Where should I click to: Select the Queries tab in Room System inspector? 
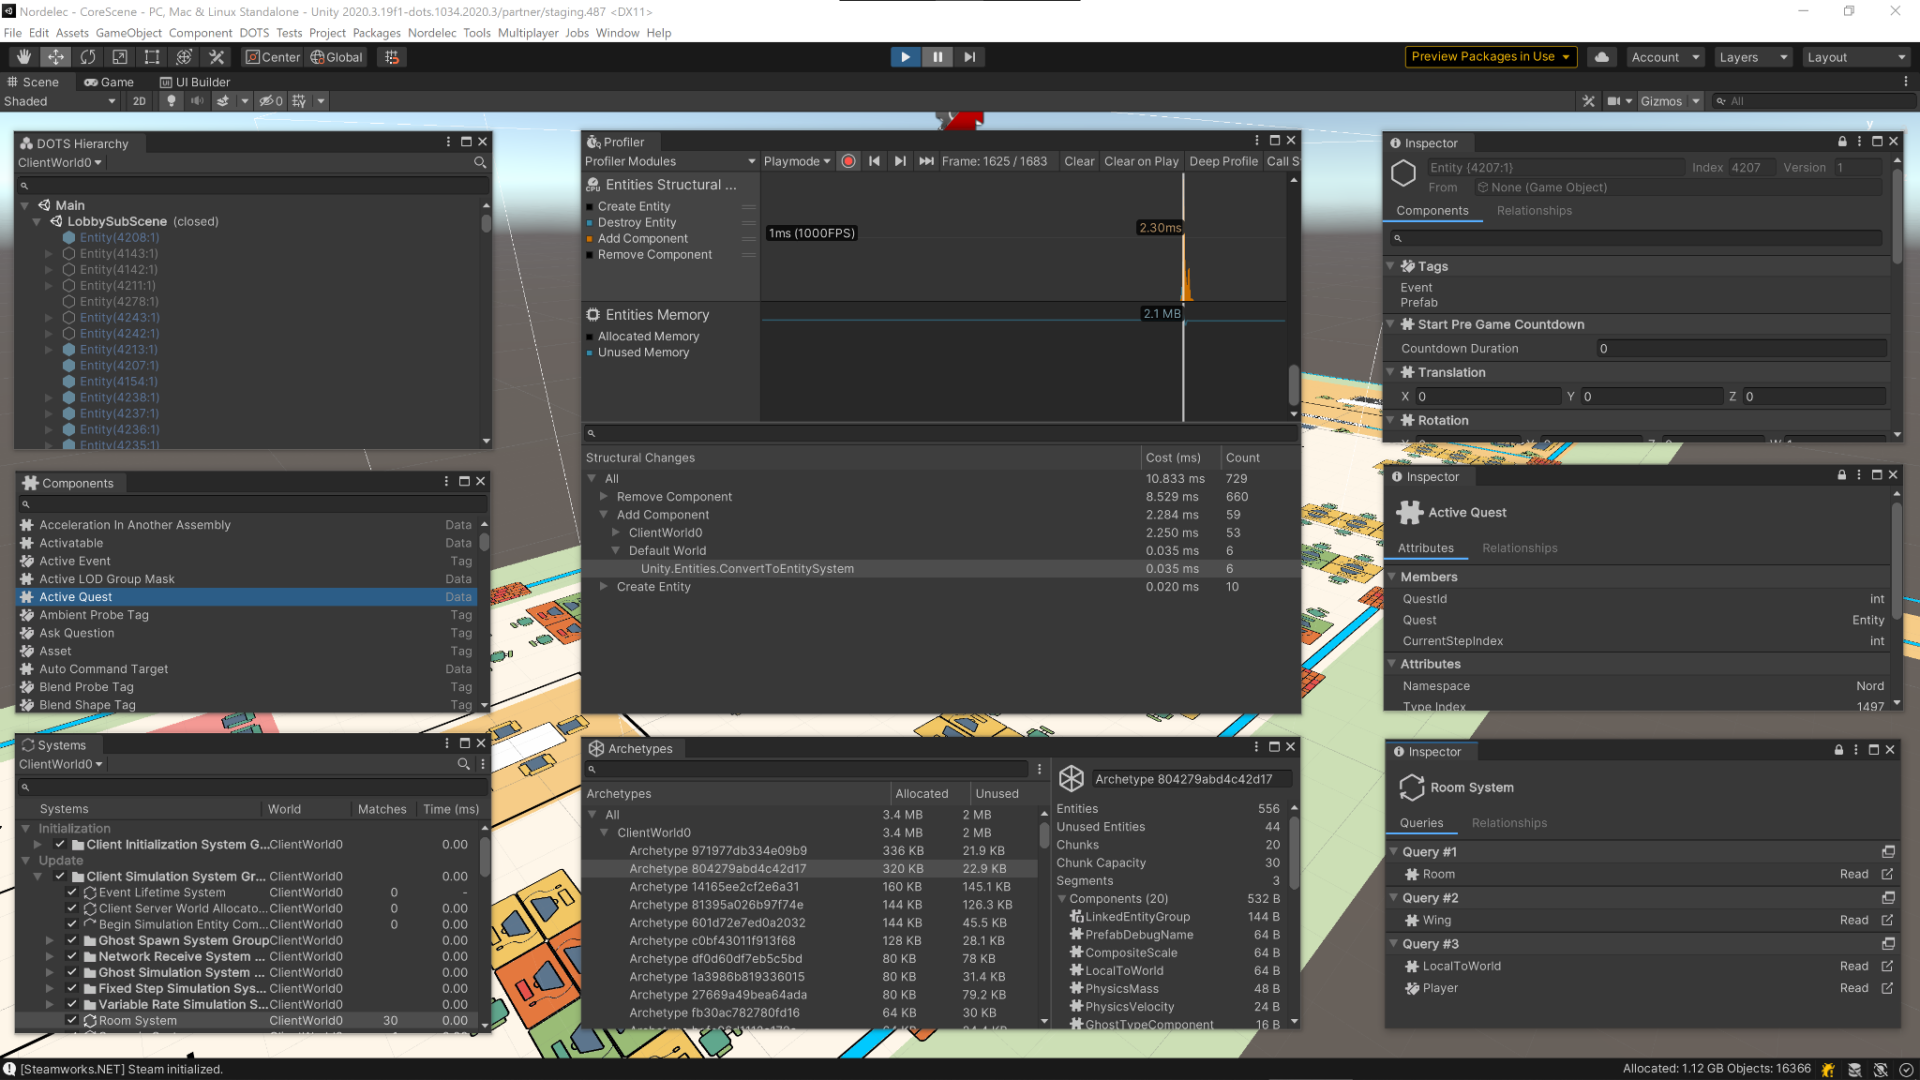1422,822
